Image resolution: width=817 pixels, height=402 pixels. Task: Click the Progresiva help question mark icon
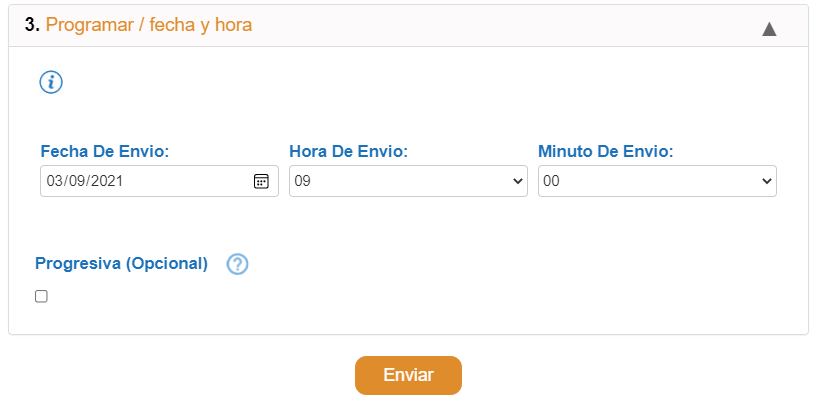pyautogui.click(x=238, y=265)
